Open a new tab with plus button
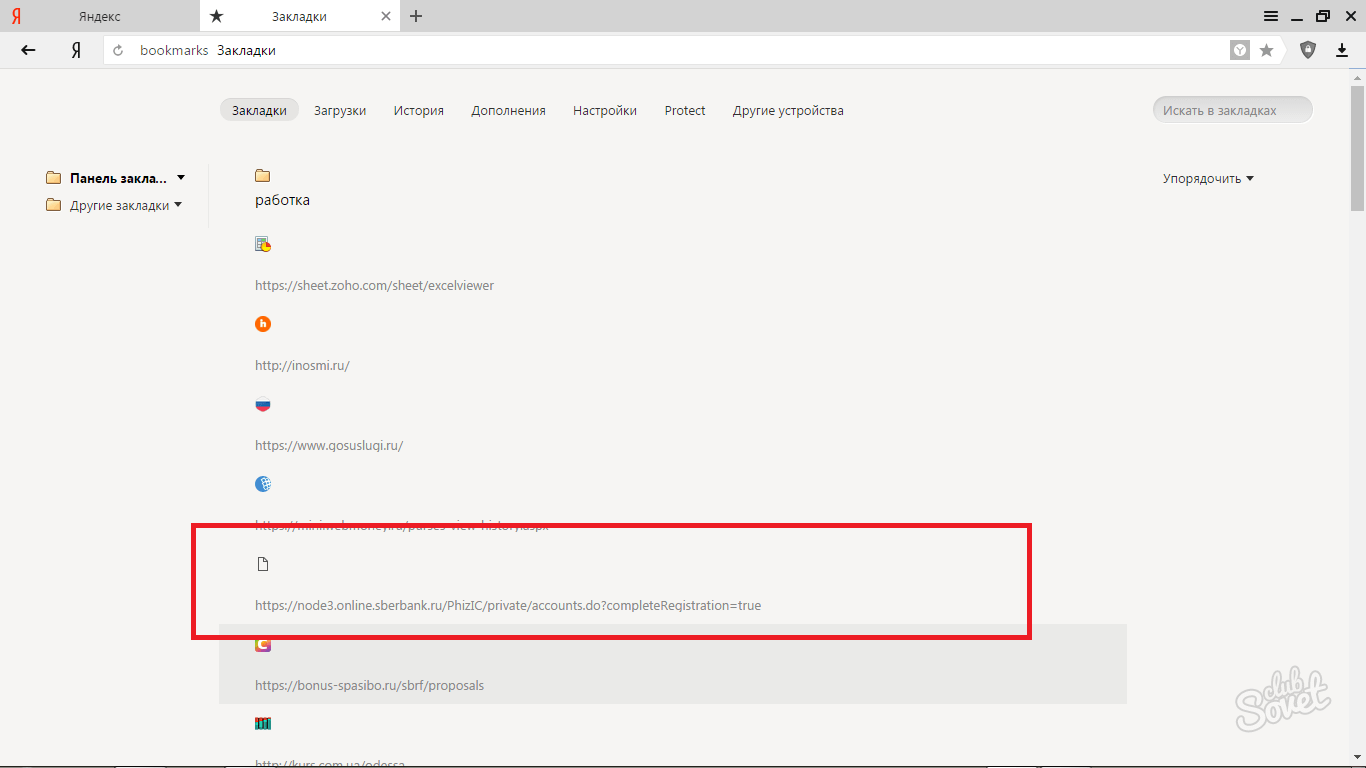Image resolution: width=1366 pixels, height=768 pixels. 416,16
